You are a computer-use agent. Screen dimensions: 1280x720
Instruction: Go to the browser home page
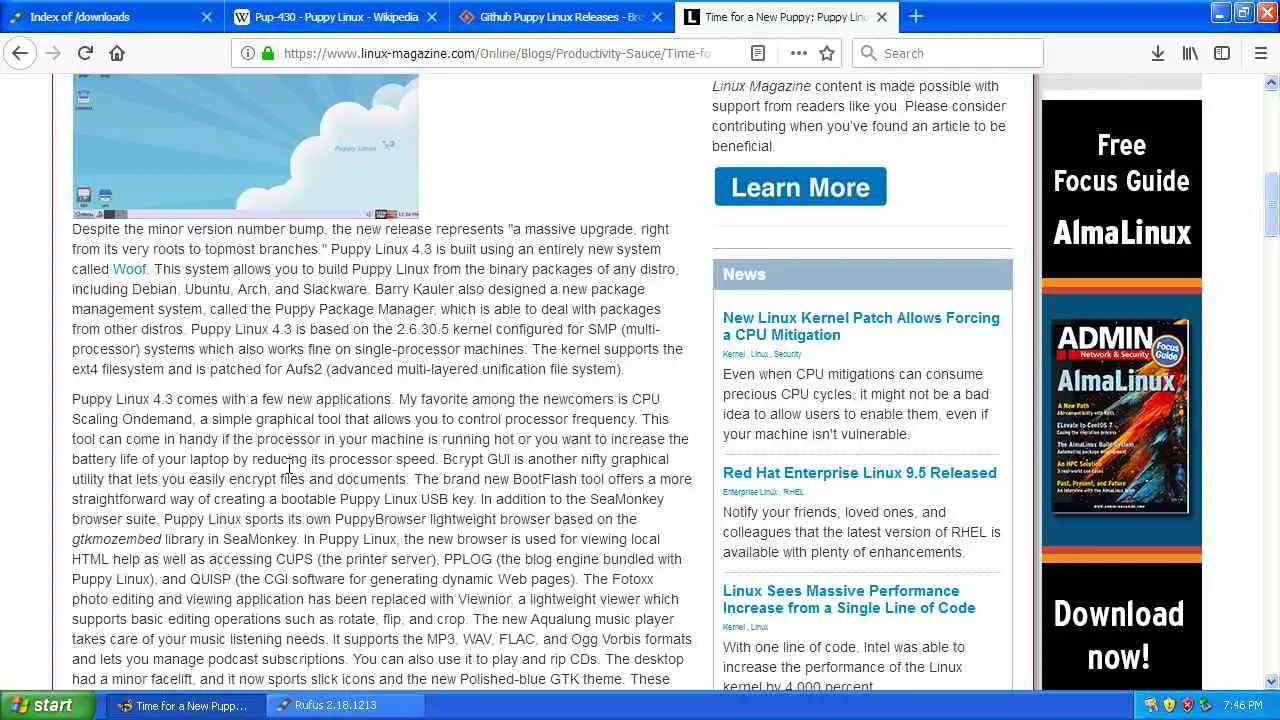coord(117,53)
